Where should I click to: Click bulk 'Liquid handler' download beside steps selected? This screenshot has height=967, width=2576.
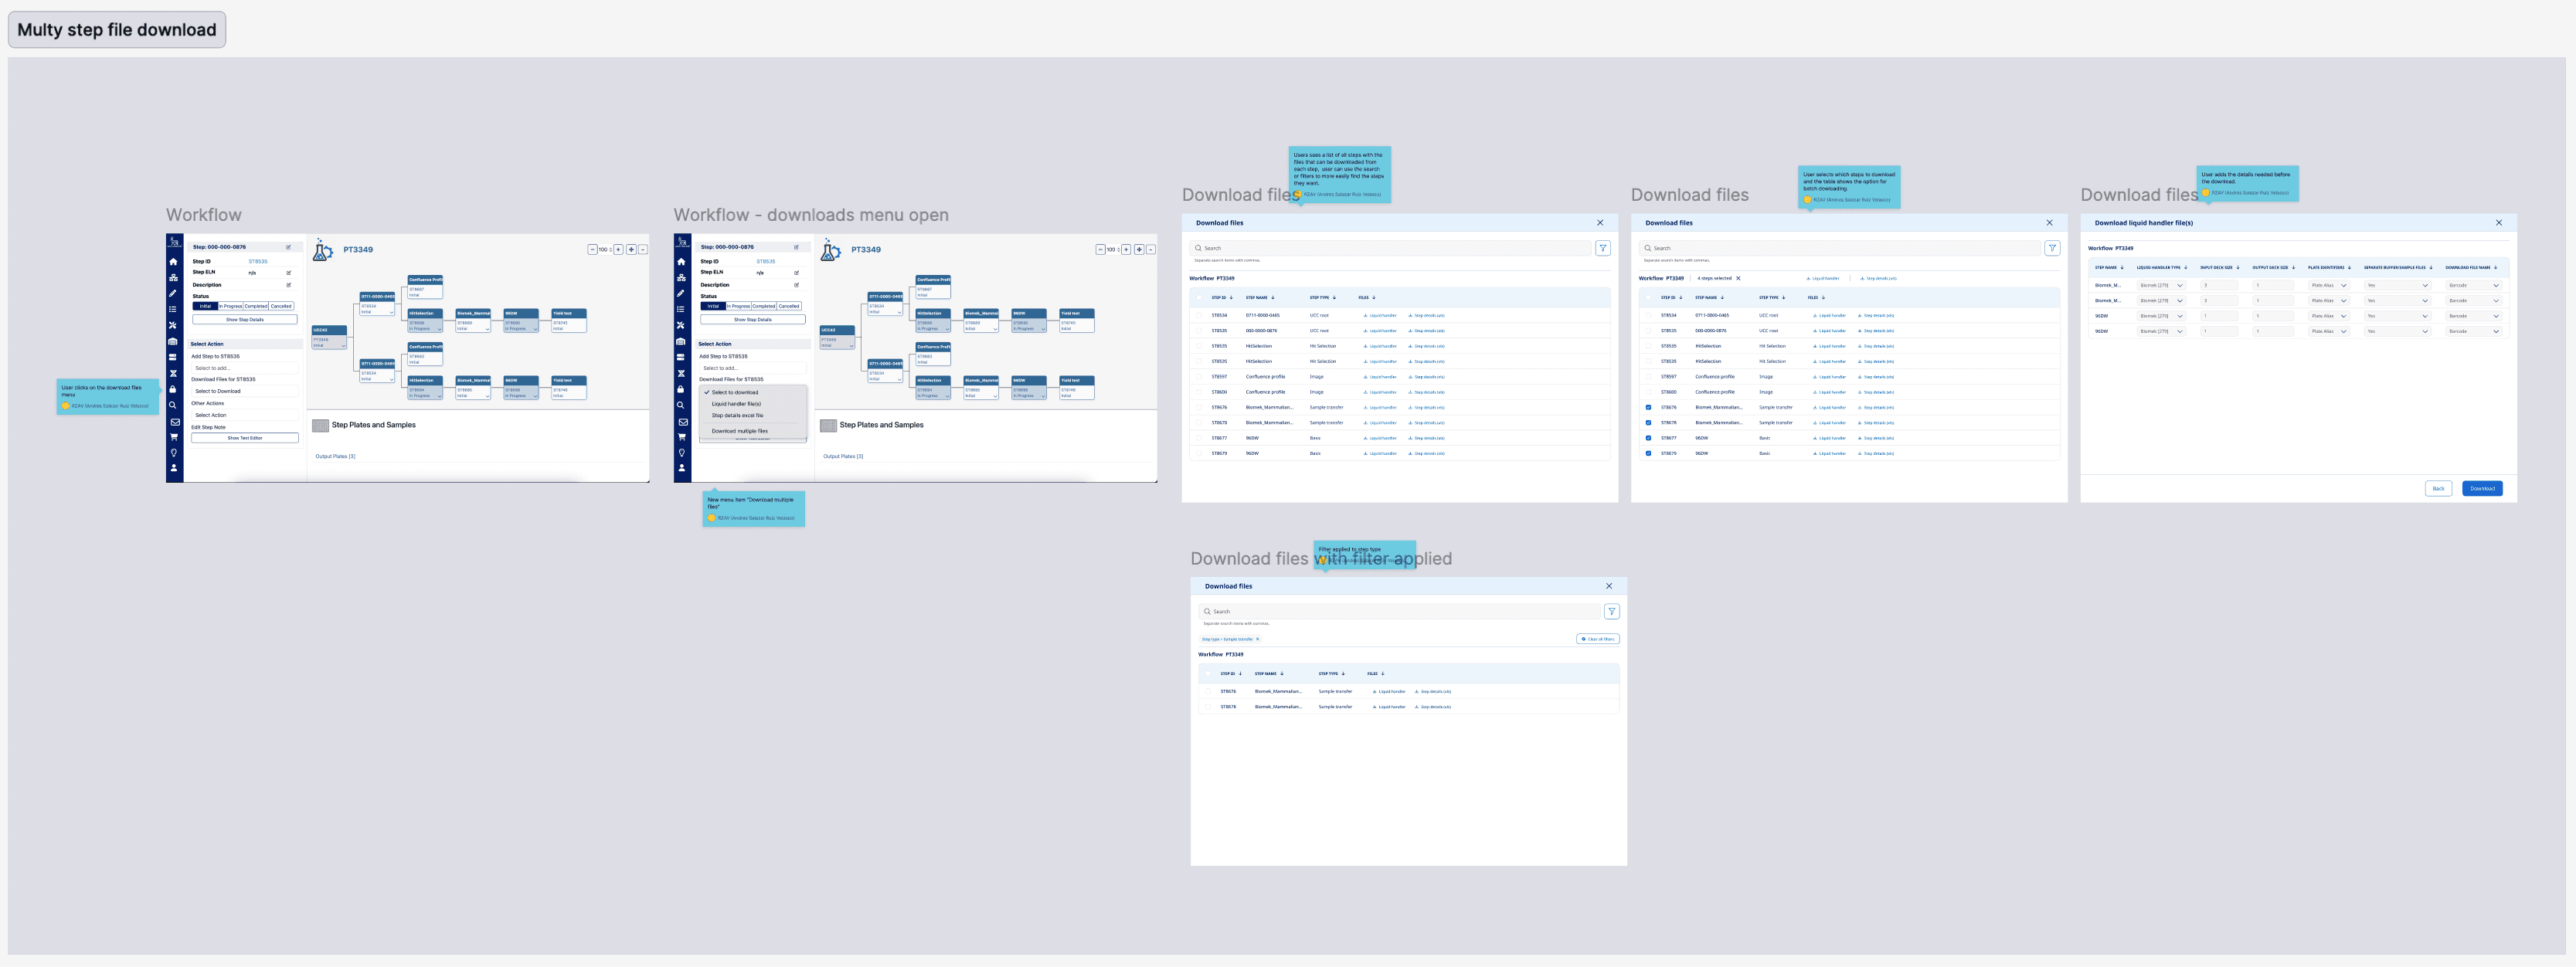point(1823,278)
